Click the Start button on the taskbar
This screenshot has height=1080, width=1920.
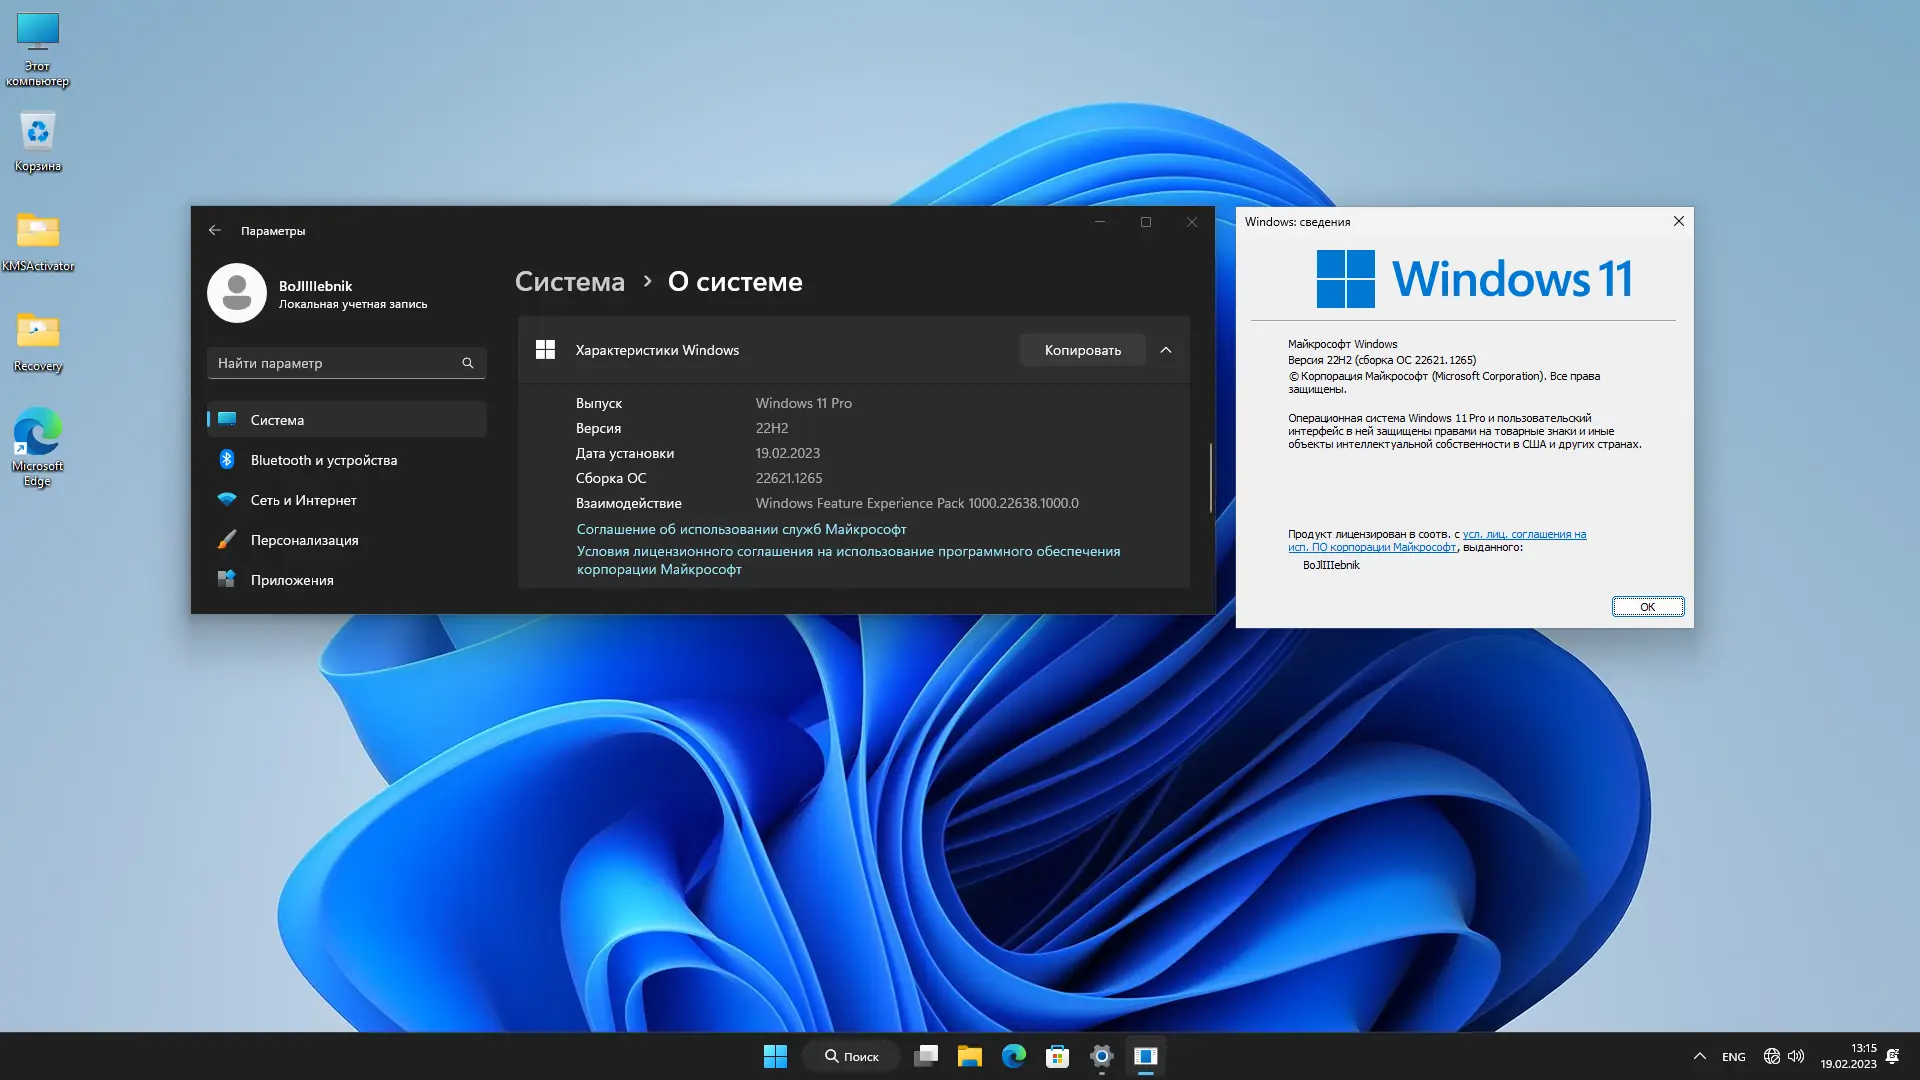pyautogui.click(x=775, y=1056)
